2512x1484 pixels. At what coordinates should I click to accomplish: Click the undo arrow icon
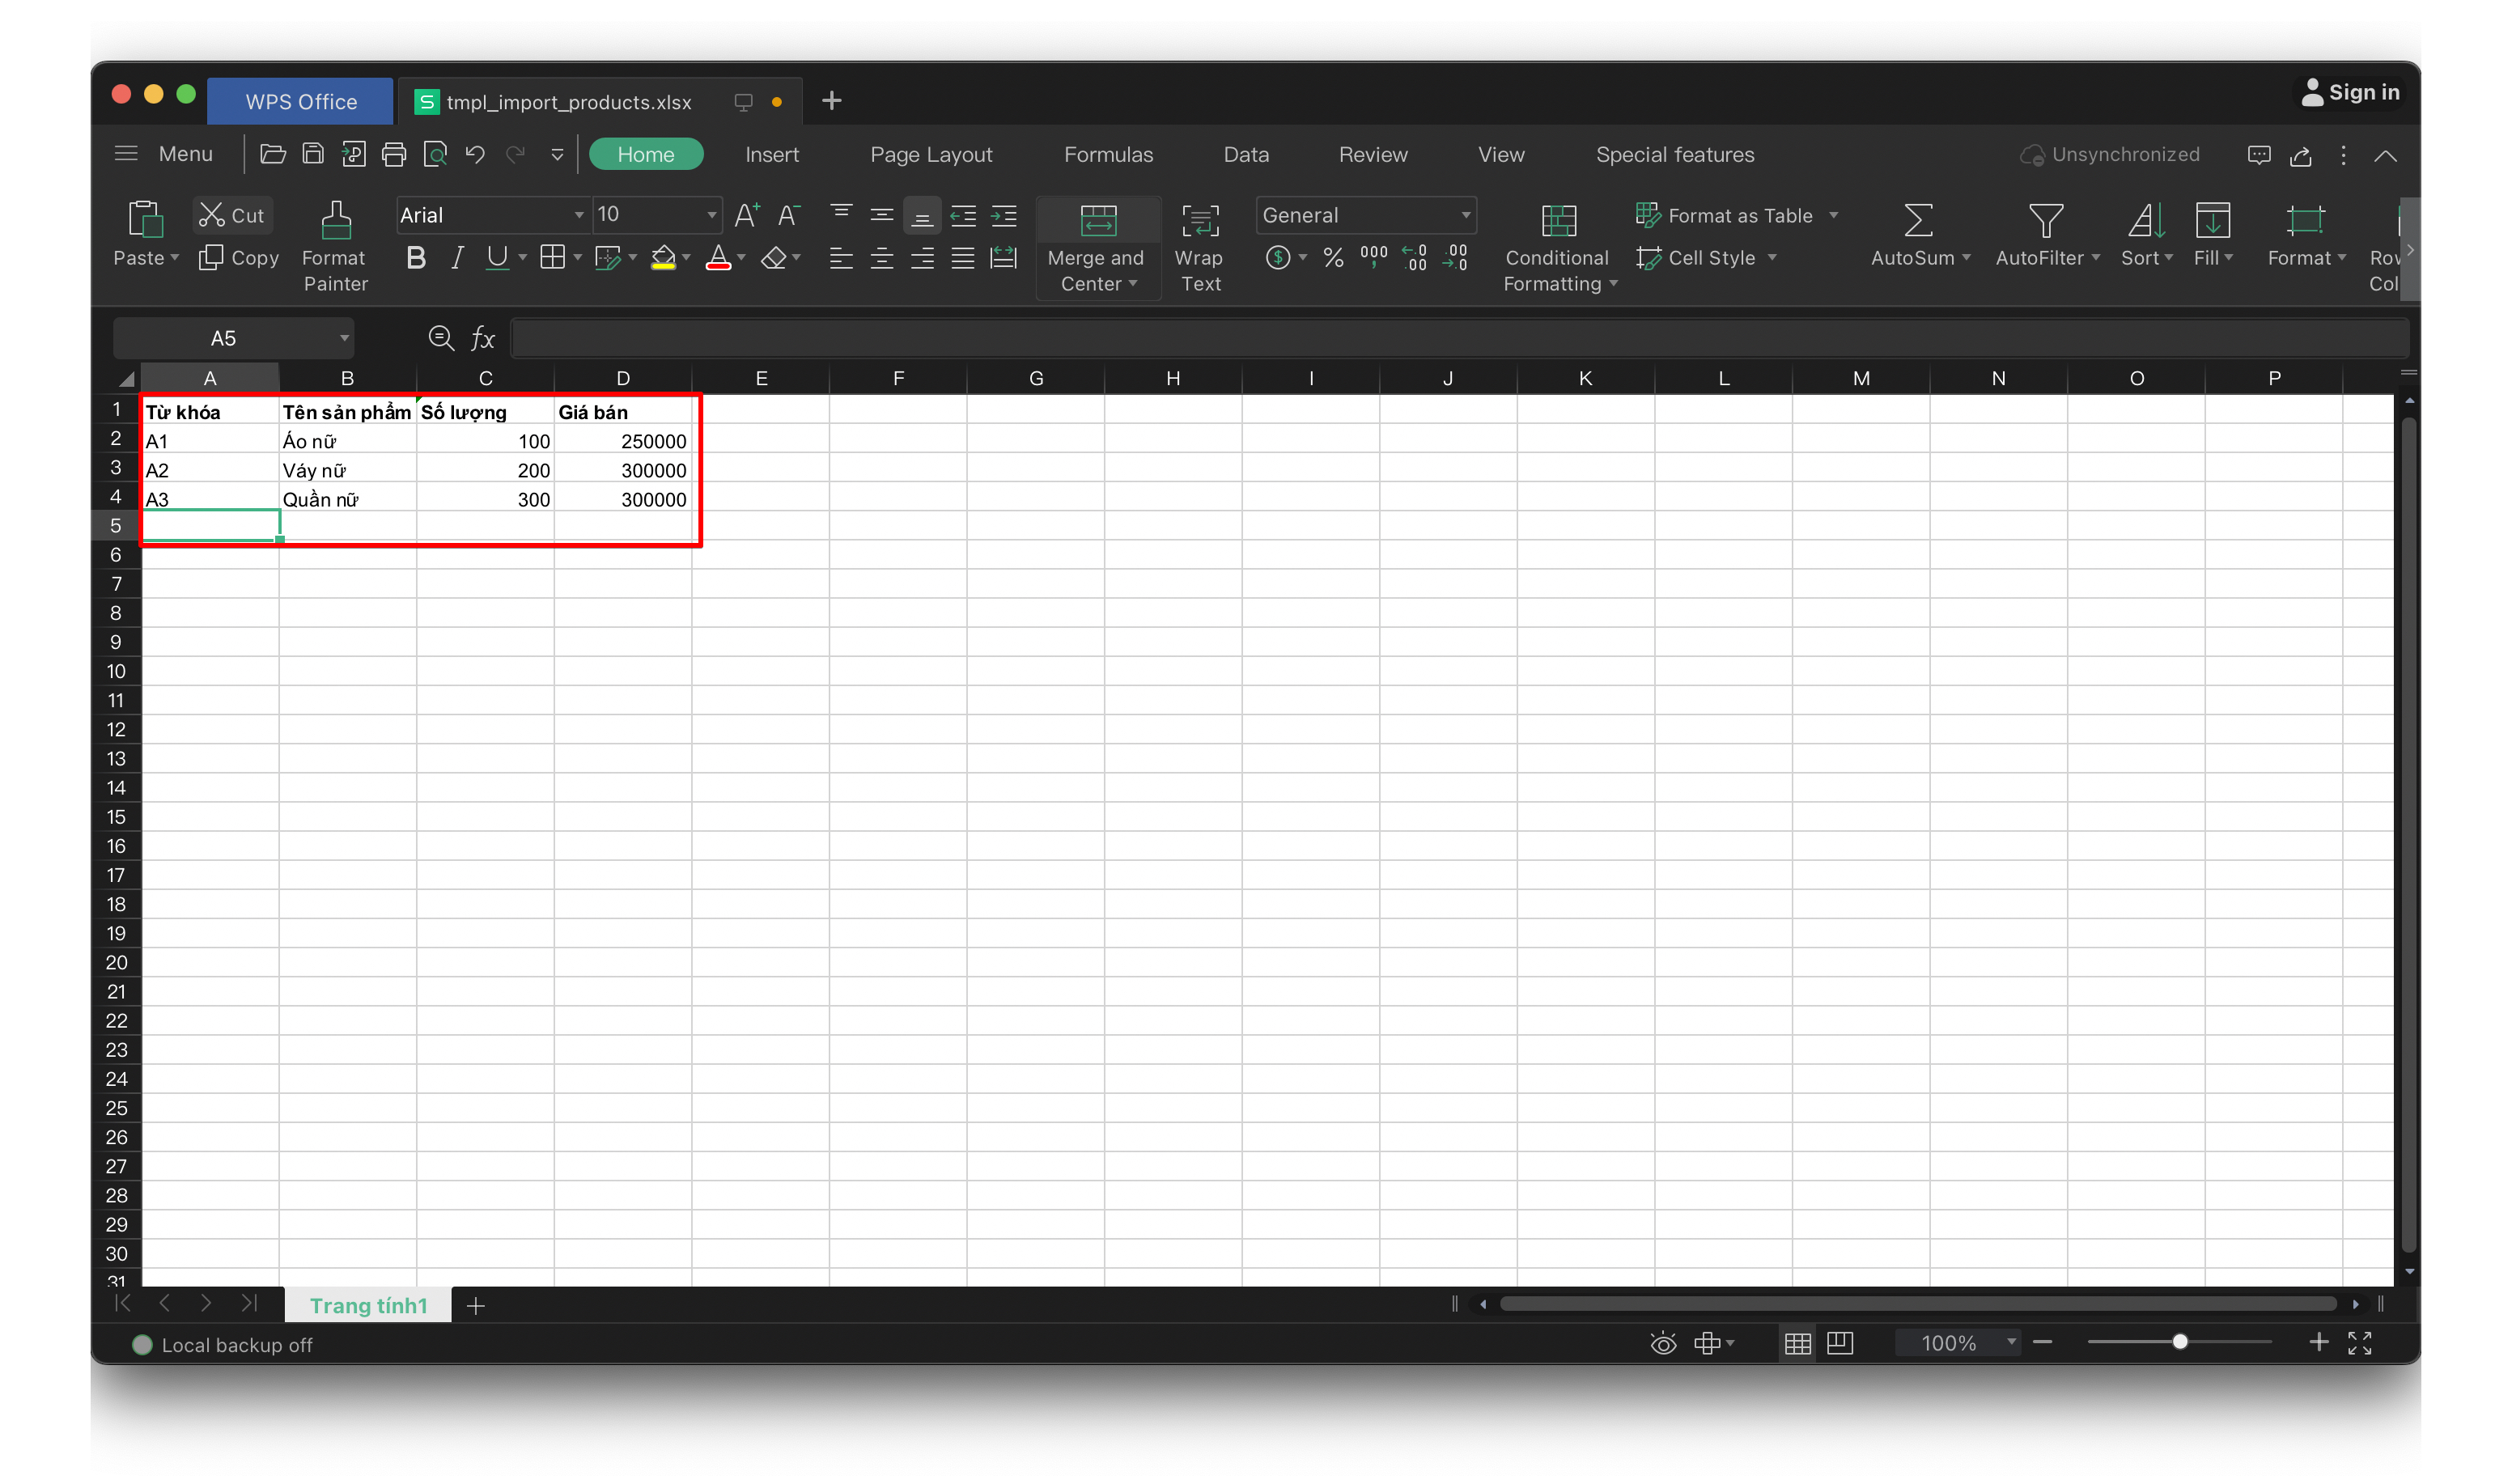475,154
